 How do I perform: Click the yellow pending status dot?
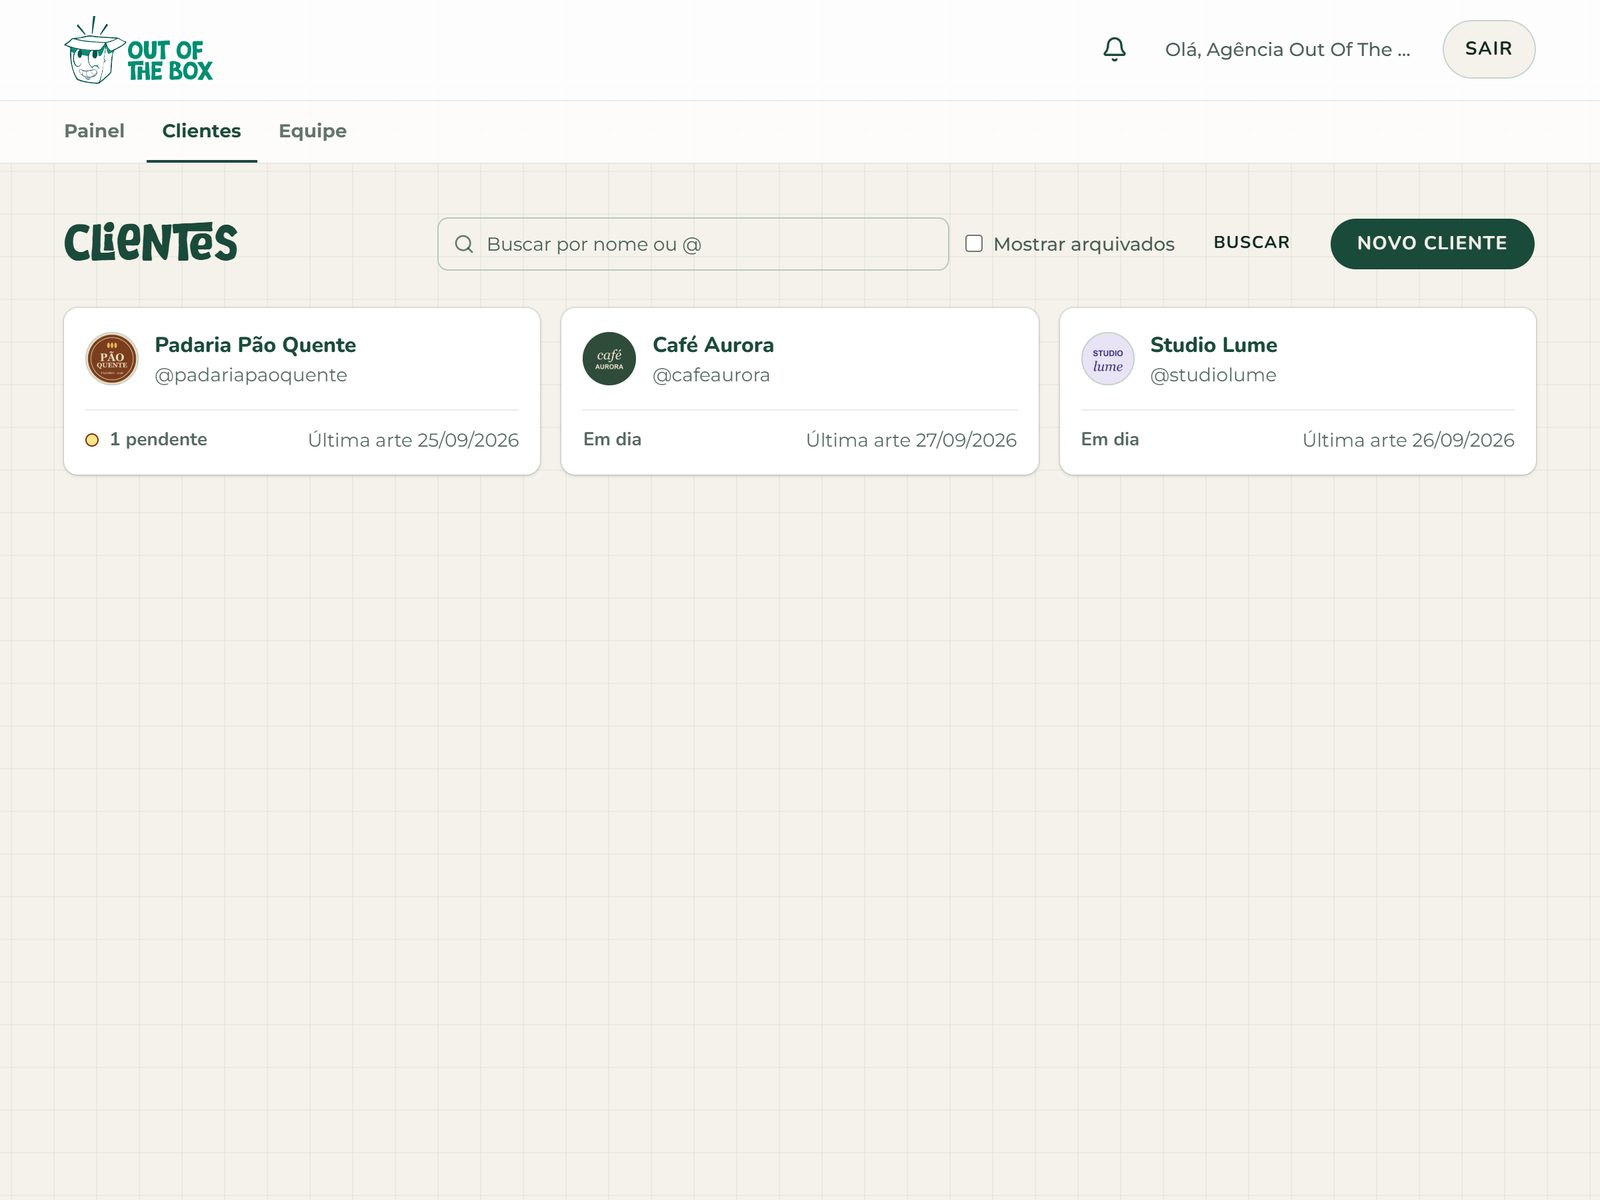pos(92,440)
